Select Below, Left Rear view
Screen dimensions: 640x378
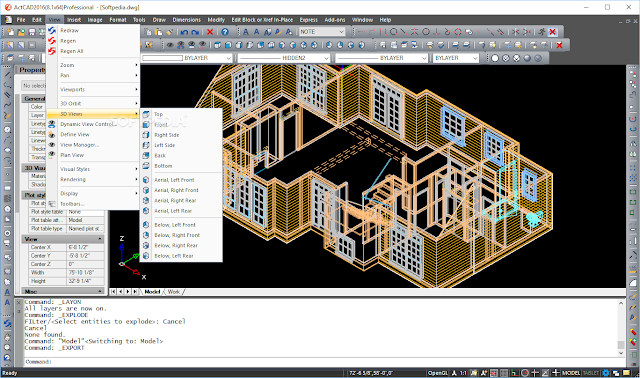coord(174,256)
